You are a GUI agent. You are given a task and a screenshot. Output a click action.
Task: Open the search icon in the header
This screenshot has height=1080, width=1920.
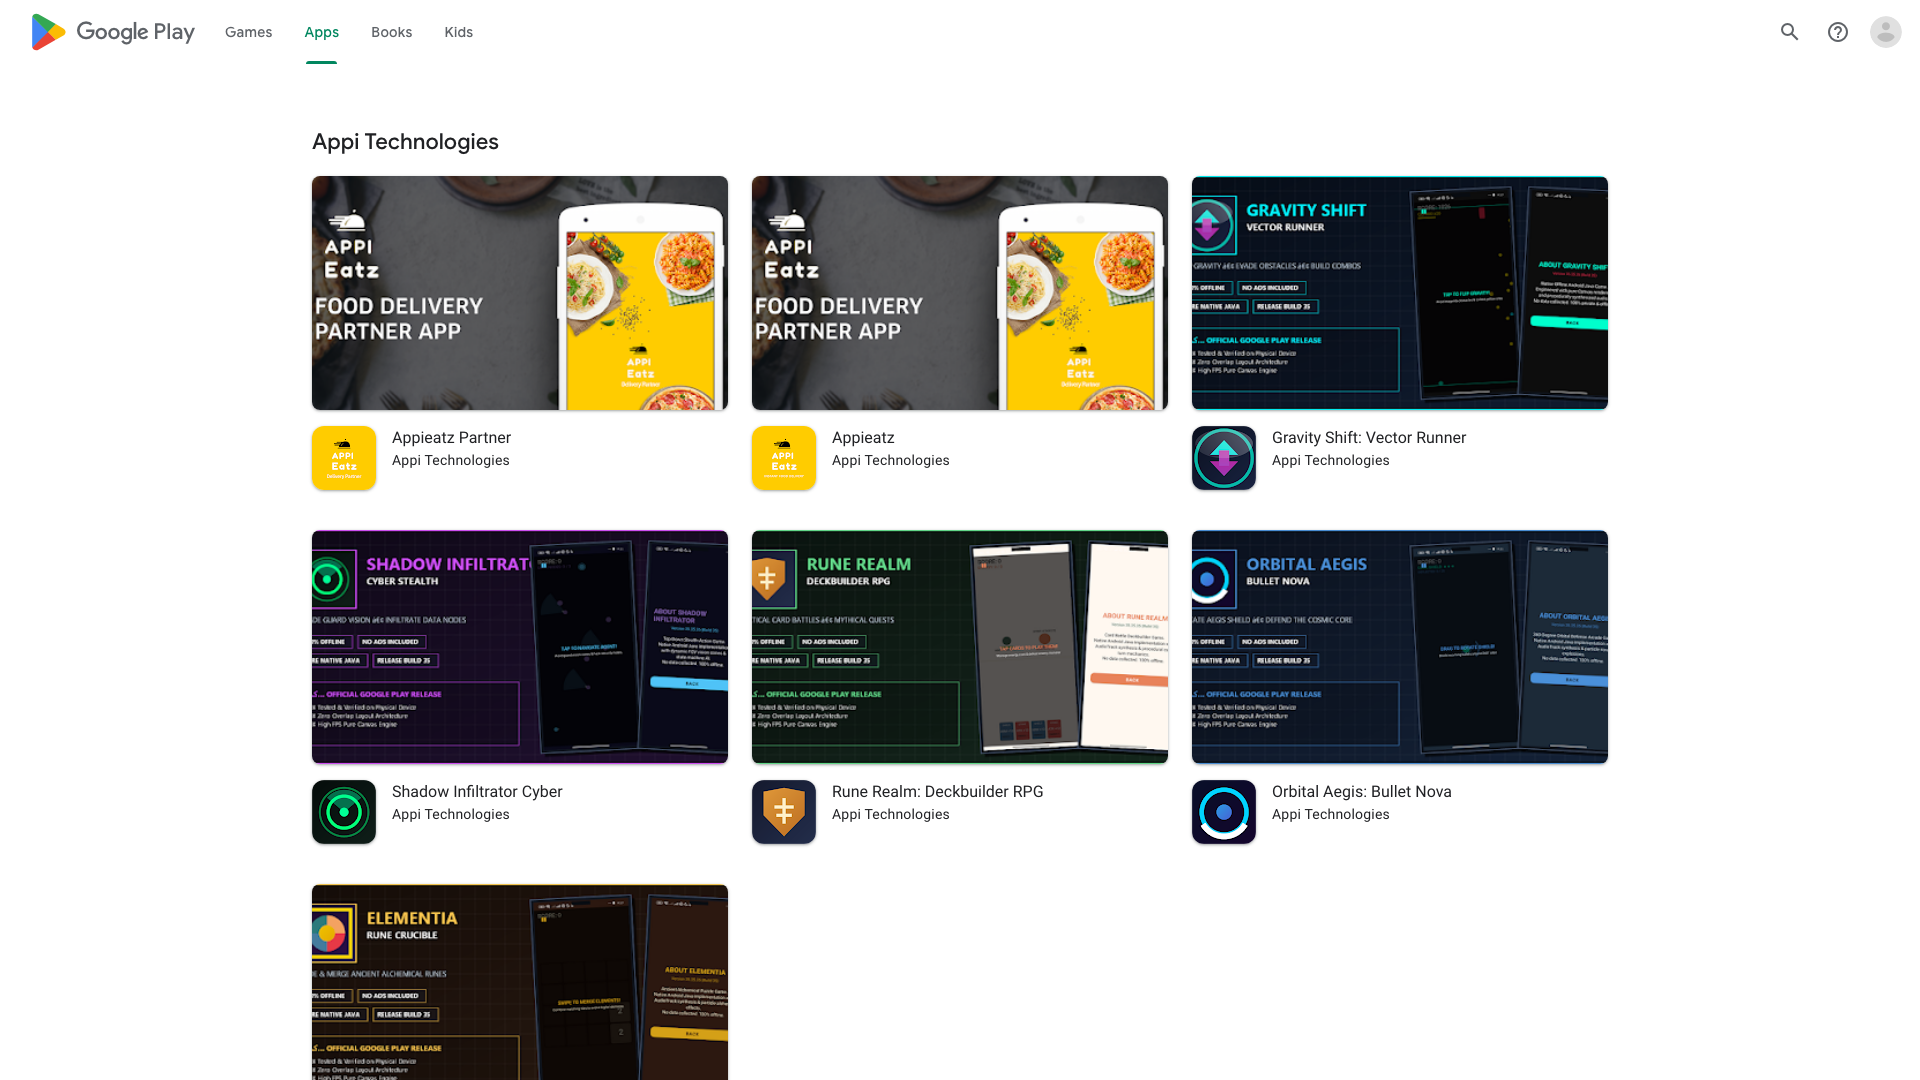click(1789, 32)
